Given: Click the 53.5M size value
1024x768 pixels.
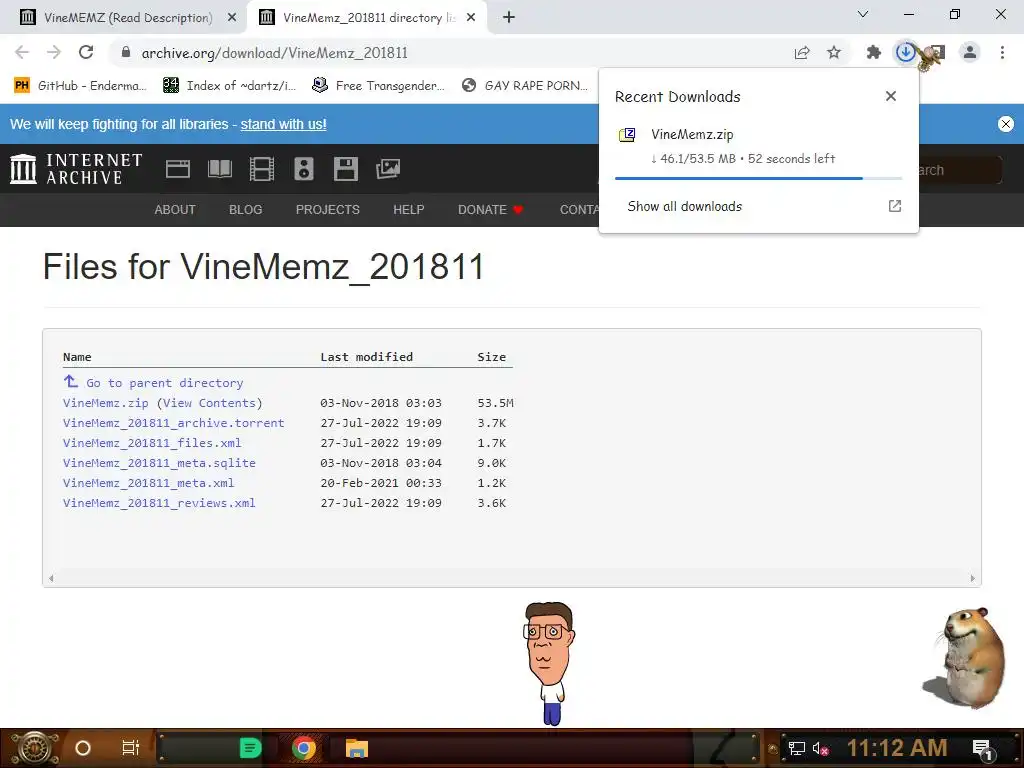Looking at the screenshot, I should pos(495,403).
